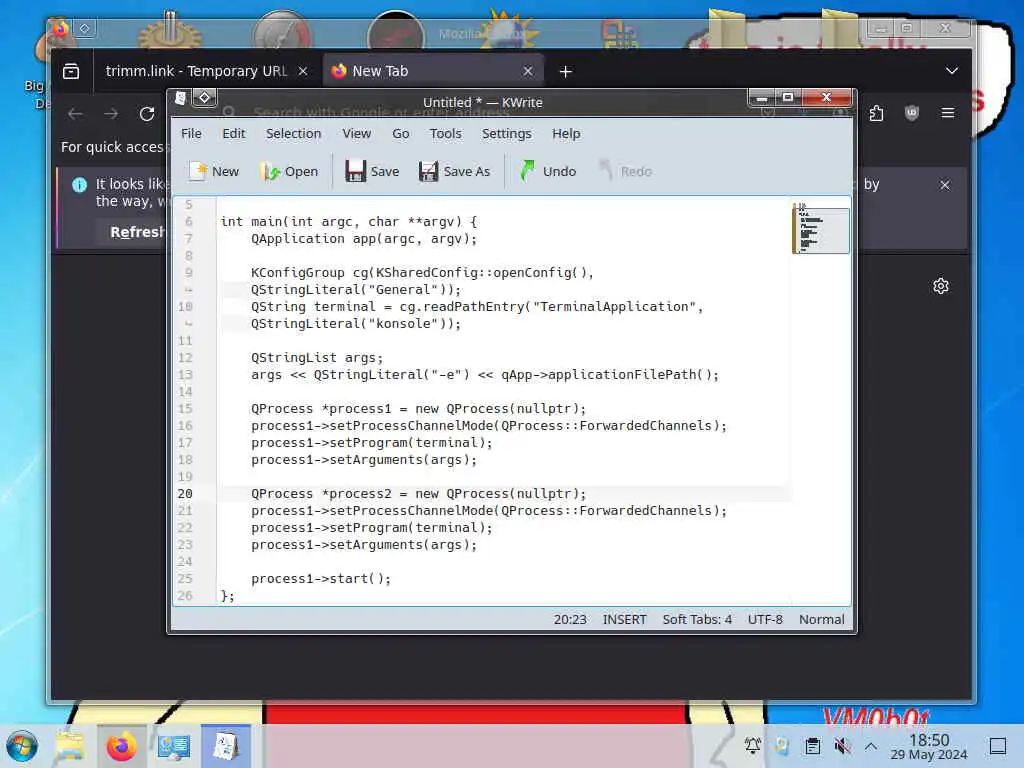Viewport: 1024px width, 768px height.
Task: Undo the last edit with the Undo arrow
Action: click(547, 171)
